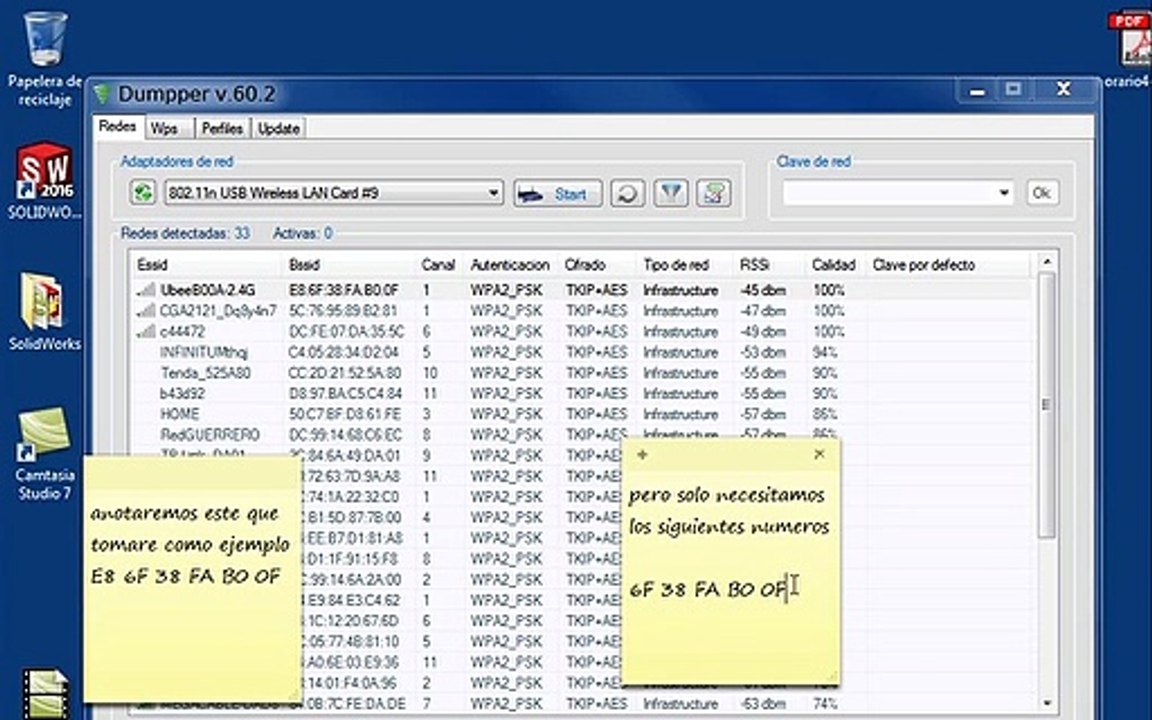Open the Update tab
The width and height of the screenshot is (1152, 720).
click(x=278, y=128)
